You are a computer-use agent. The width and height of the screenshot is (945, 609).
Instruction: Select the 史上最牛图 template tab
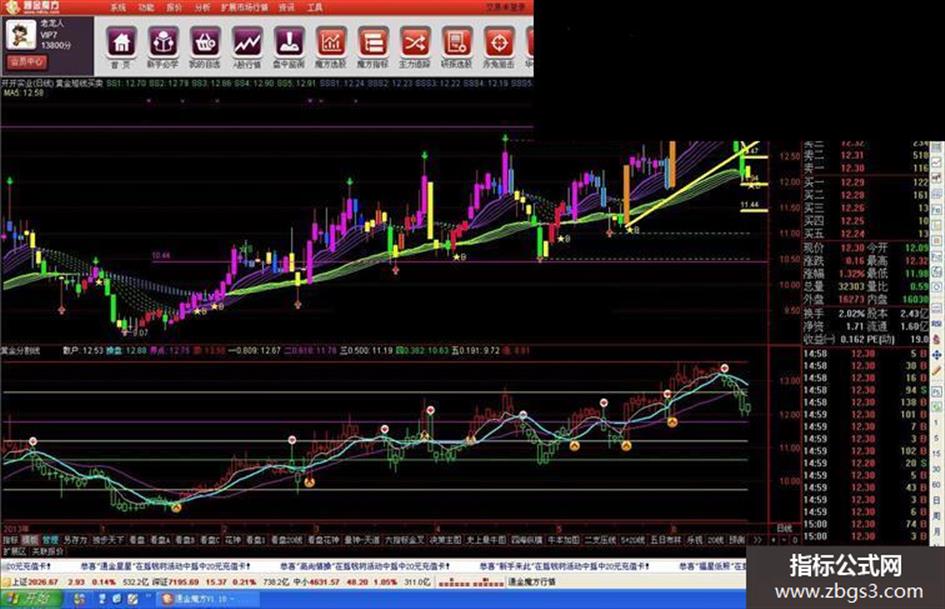[x=486, y=540]
